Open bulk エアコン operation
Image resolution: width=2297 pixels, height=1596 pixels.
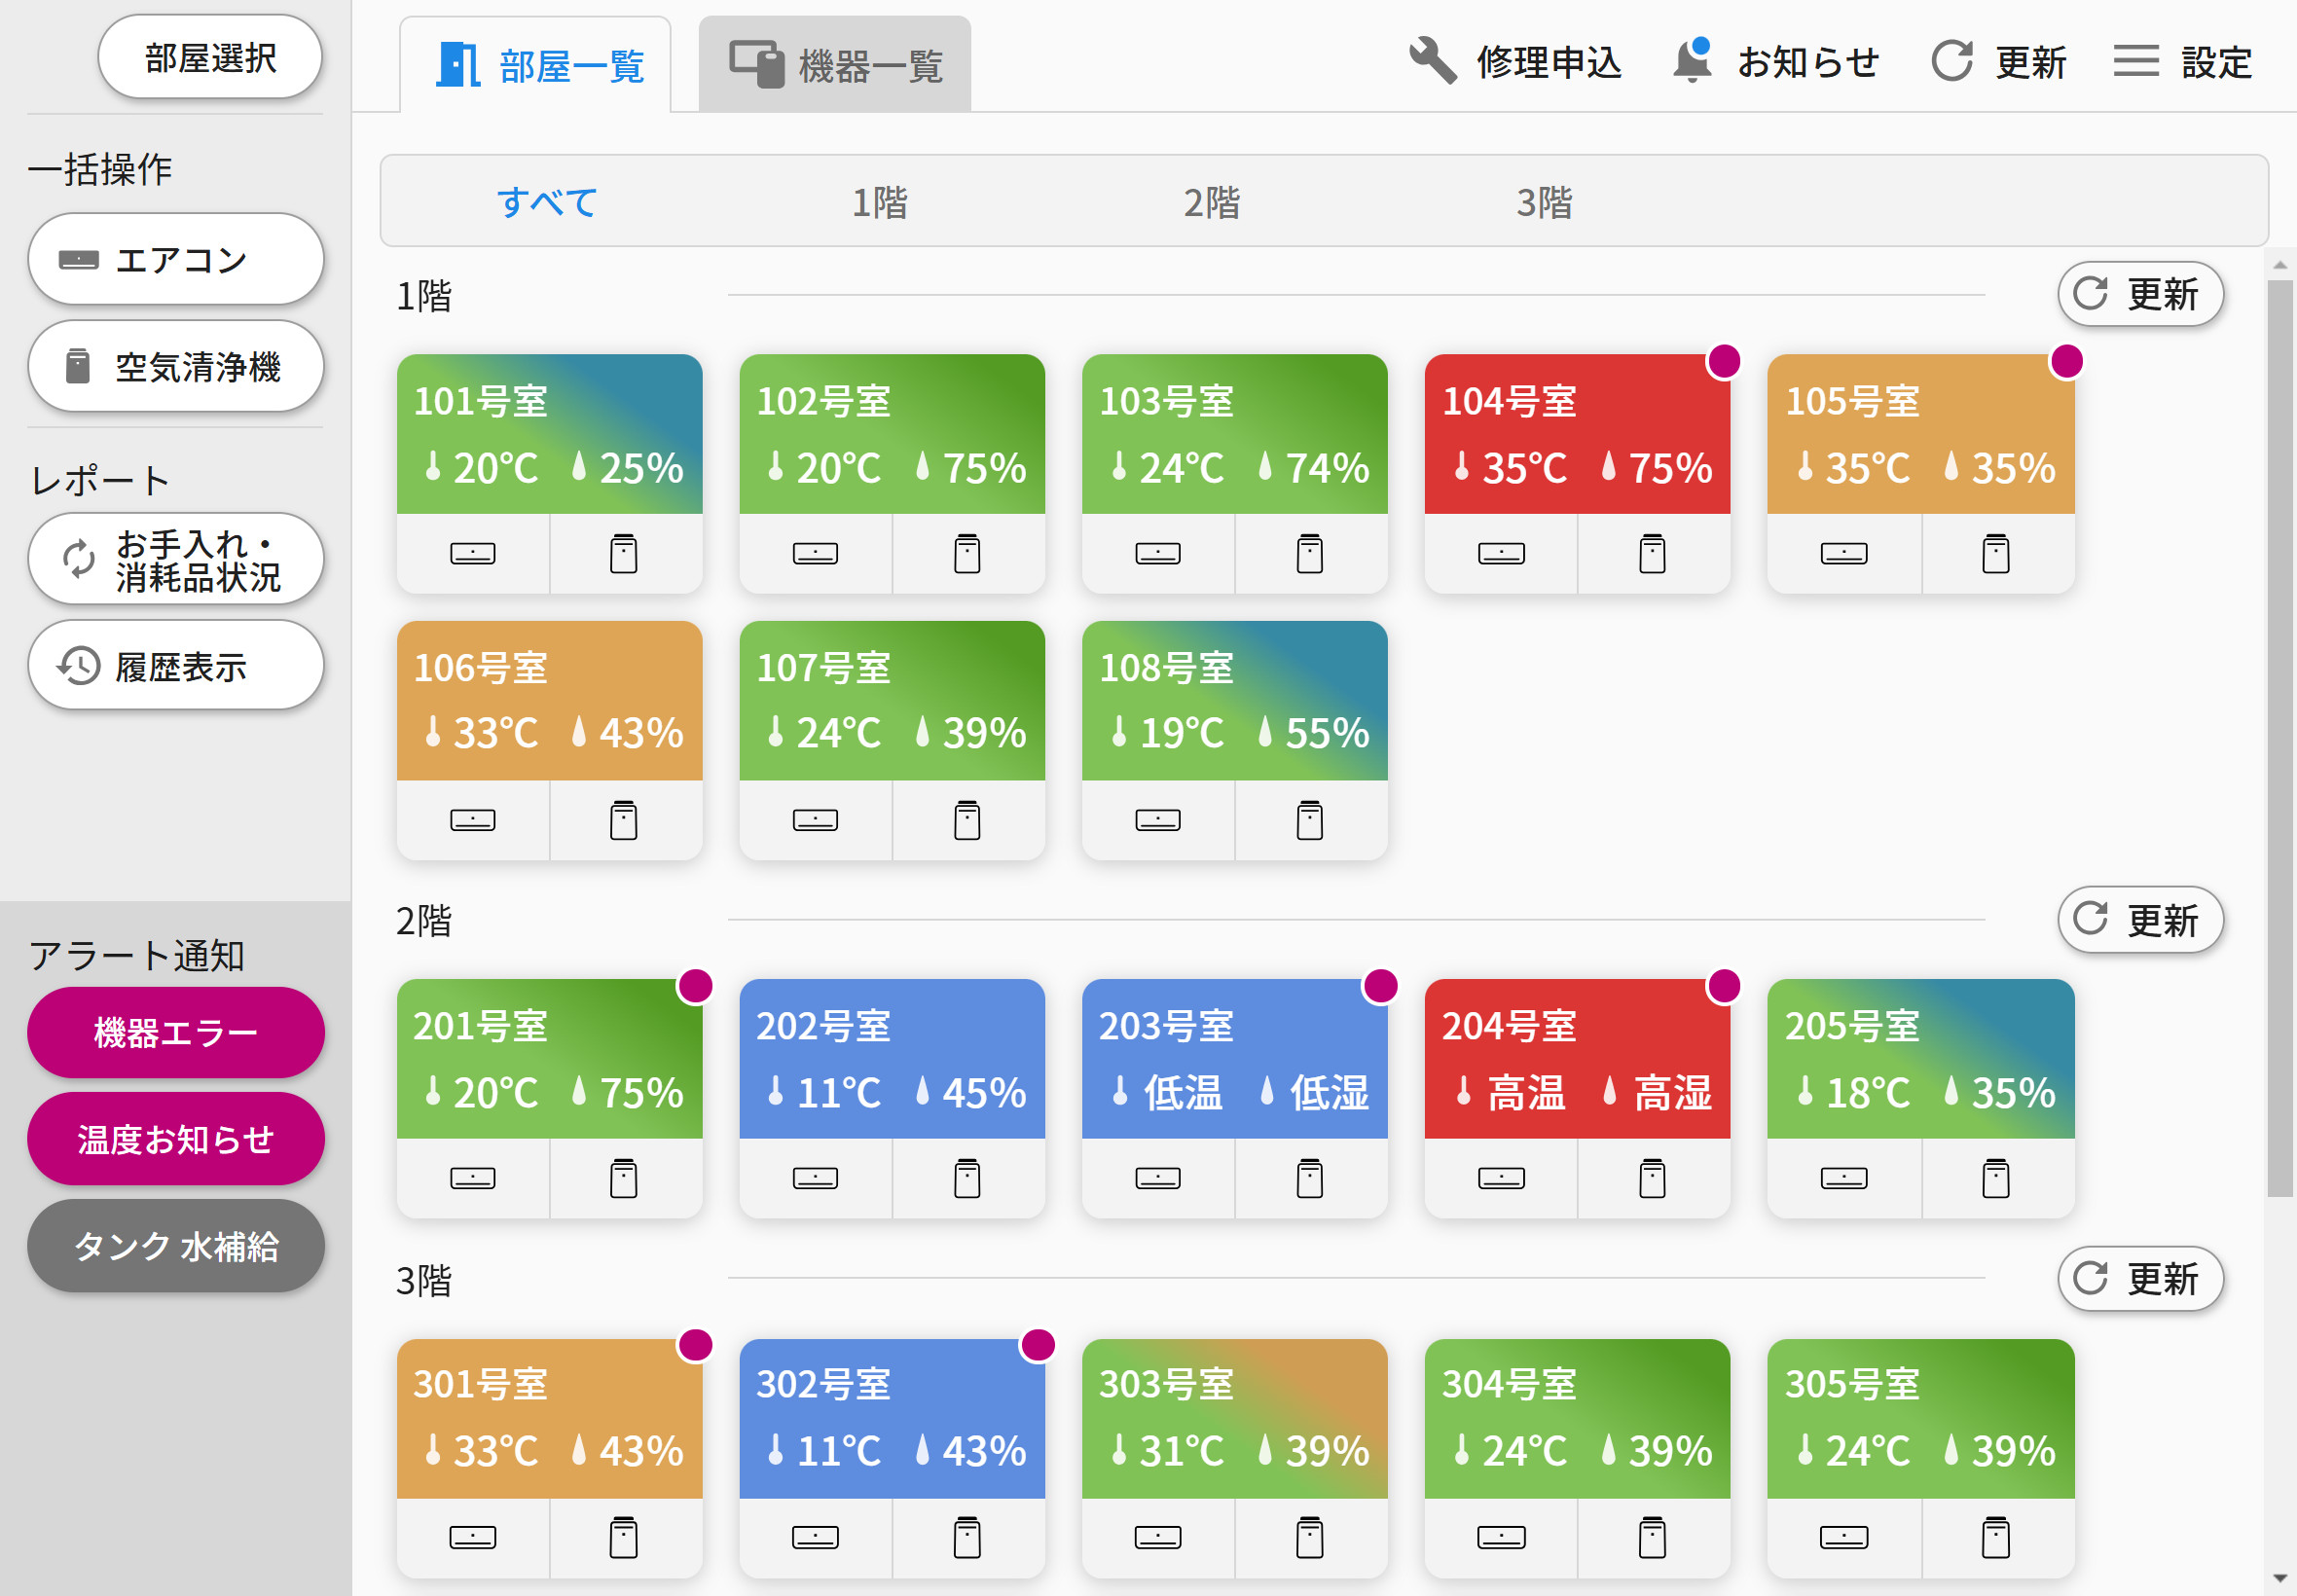[x=176, y=260]
